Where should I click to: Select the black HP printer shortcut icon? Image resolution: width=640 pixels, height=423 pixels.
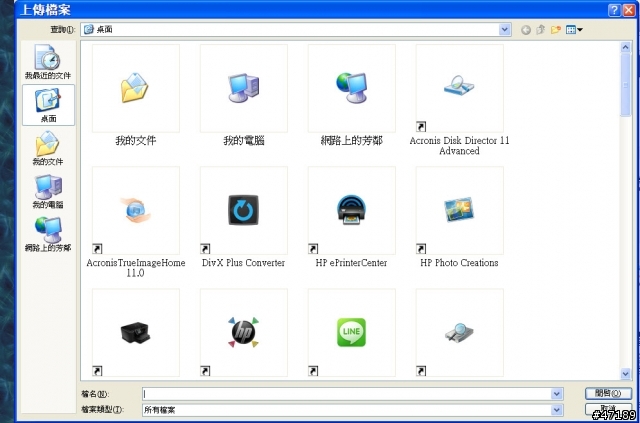point(136,332)
